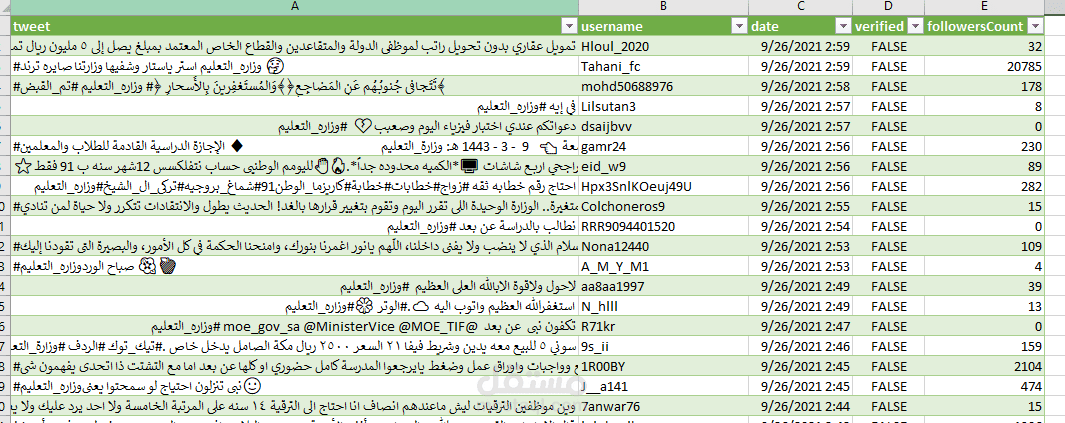Select column A header
1065x423 pixels.
click(295, 6)
